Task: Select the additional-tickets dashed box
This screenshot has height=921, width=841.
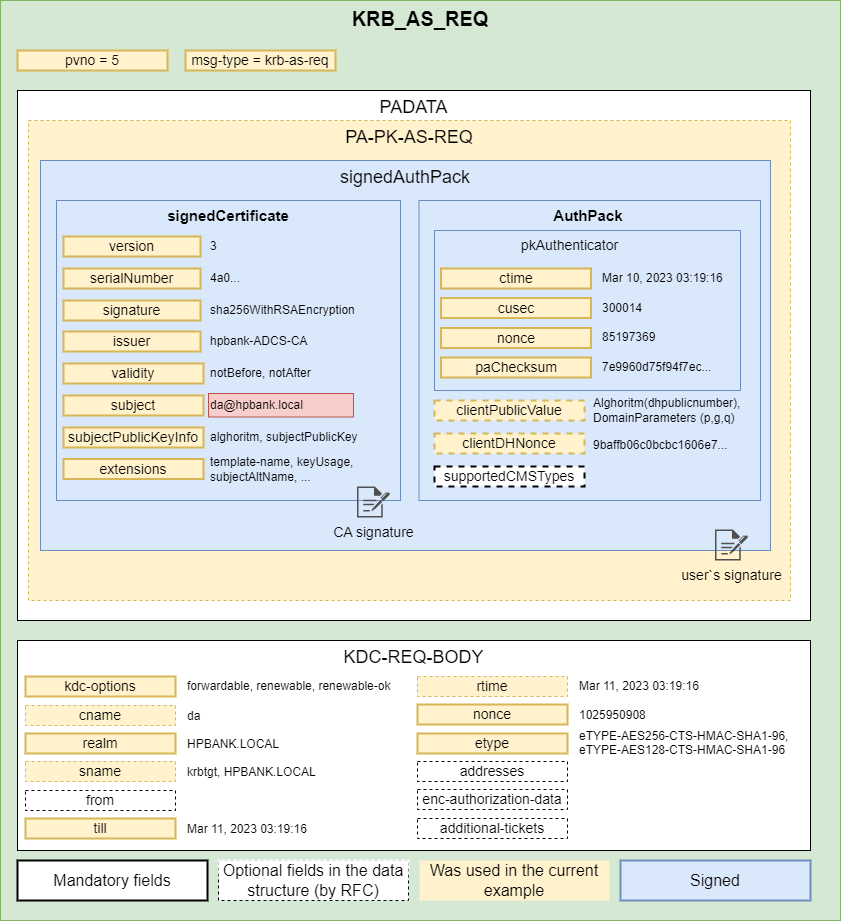Action: click(492, 828)
